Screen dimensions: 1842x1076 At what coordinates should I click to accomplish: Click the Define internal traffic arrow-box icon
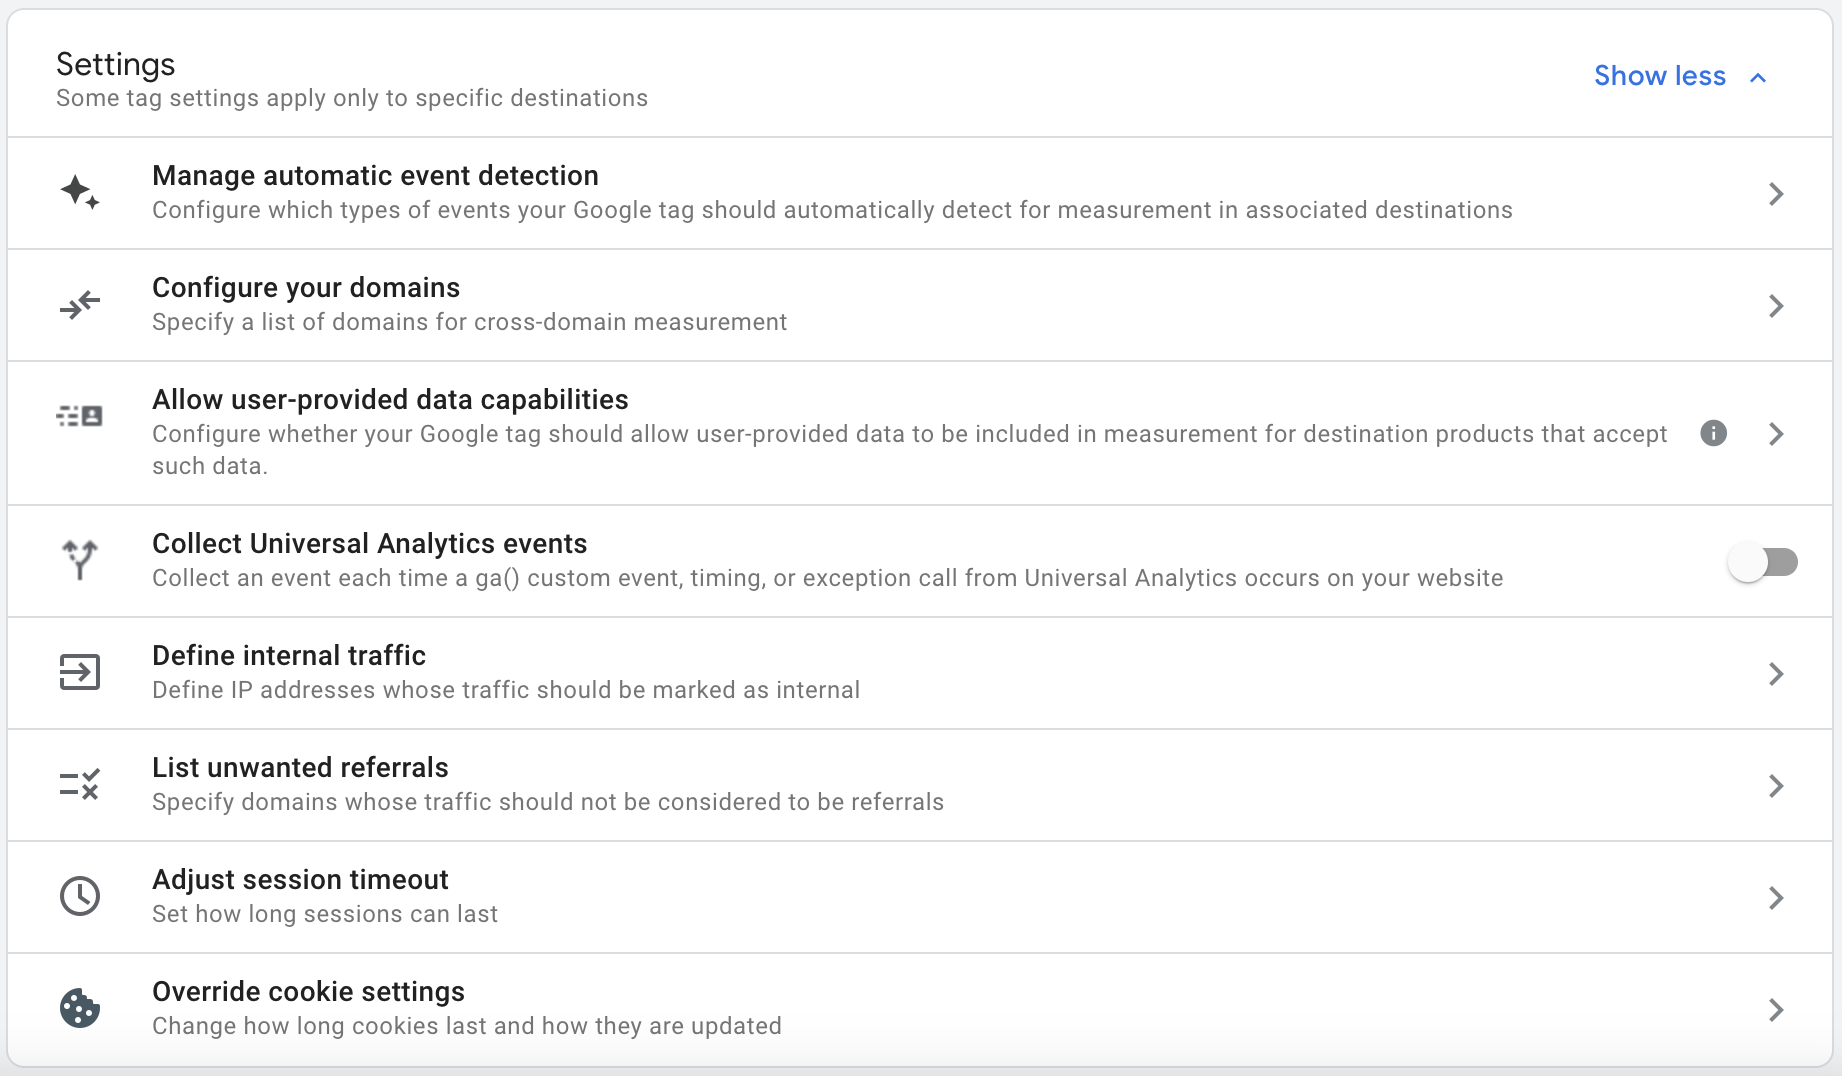(x=80, y=672)
